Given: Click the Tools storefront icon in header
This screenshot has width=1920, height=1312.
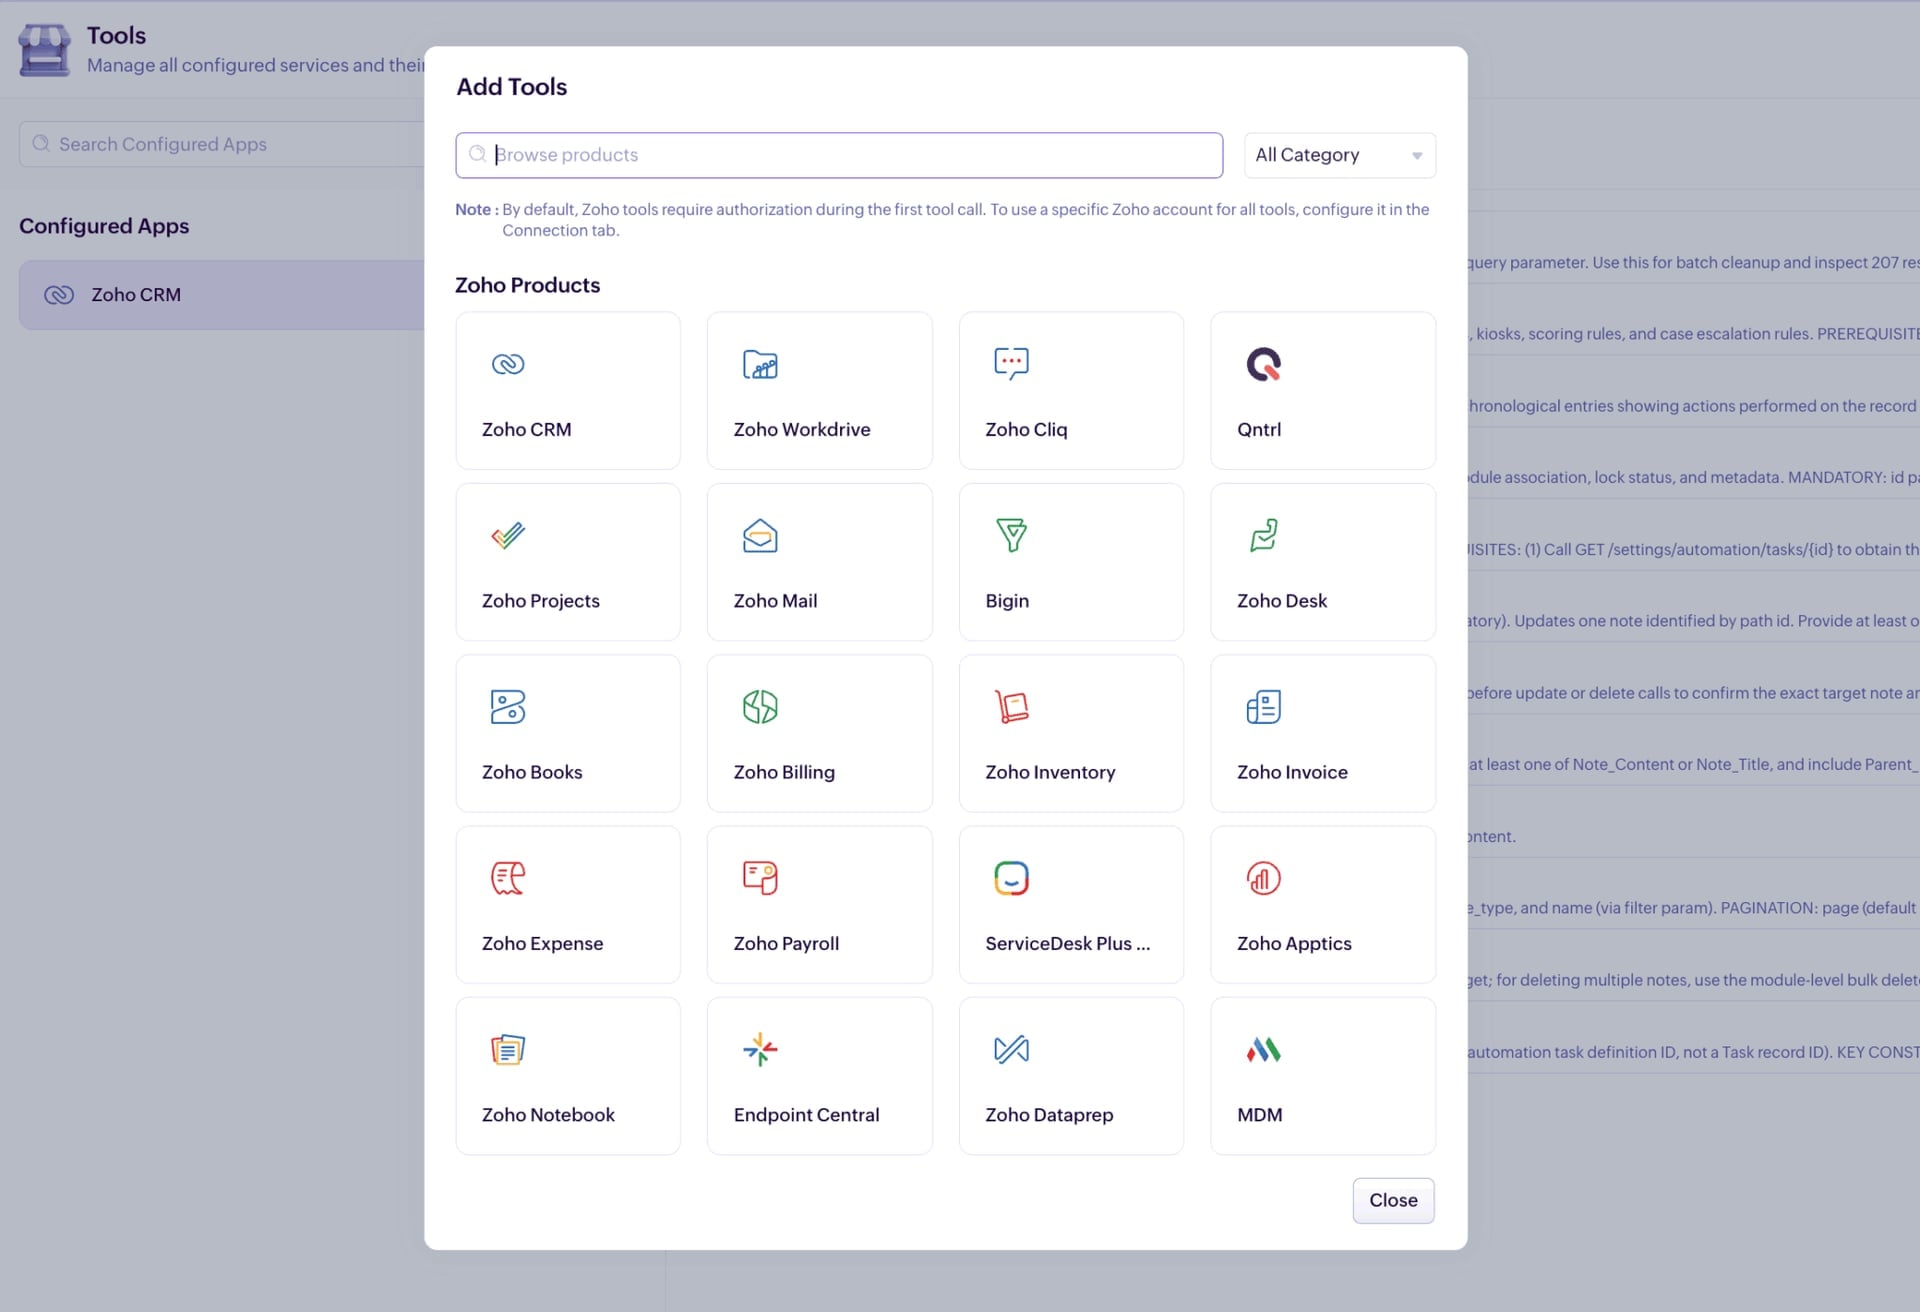Looking at the screenshot, I should (44, 49).
